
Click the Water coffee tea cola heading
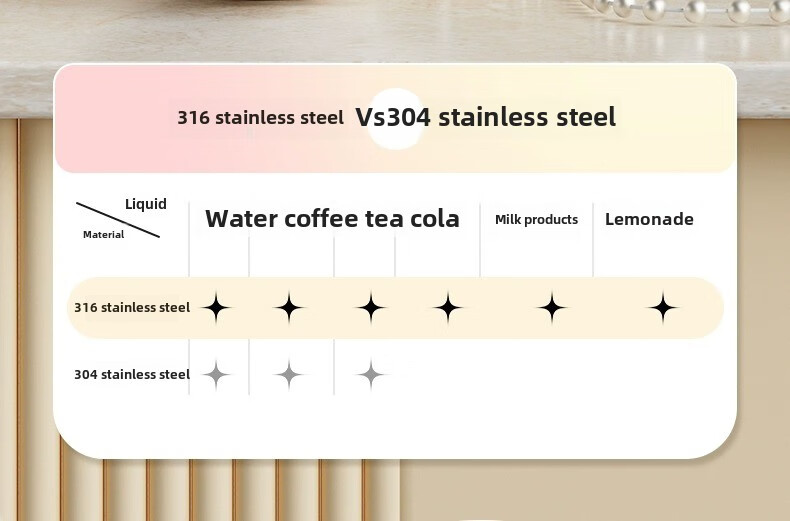click(x=332, y=220)
